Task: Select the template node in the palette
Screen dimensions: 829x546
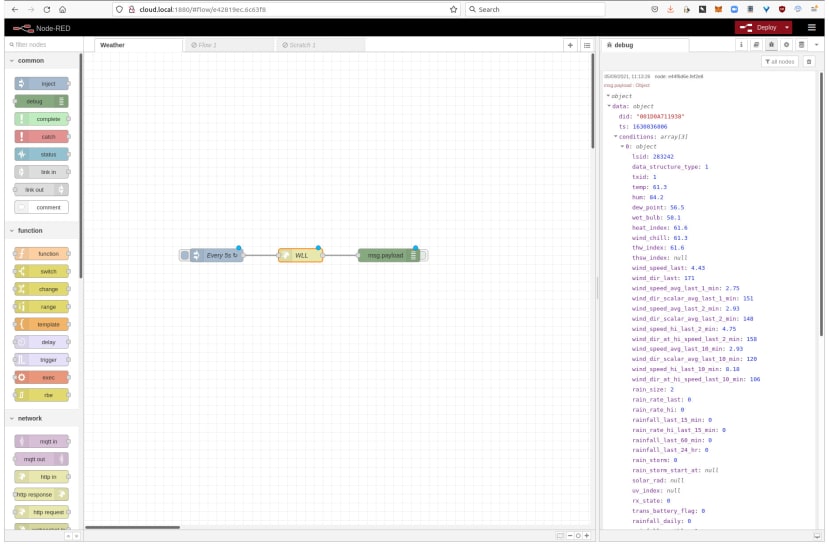Action: [x=42, y=324]
